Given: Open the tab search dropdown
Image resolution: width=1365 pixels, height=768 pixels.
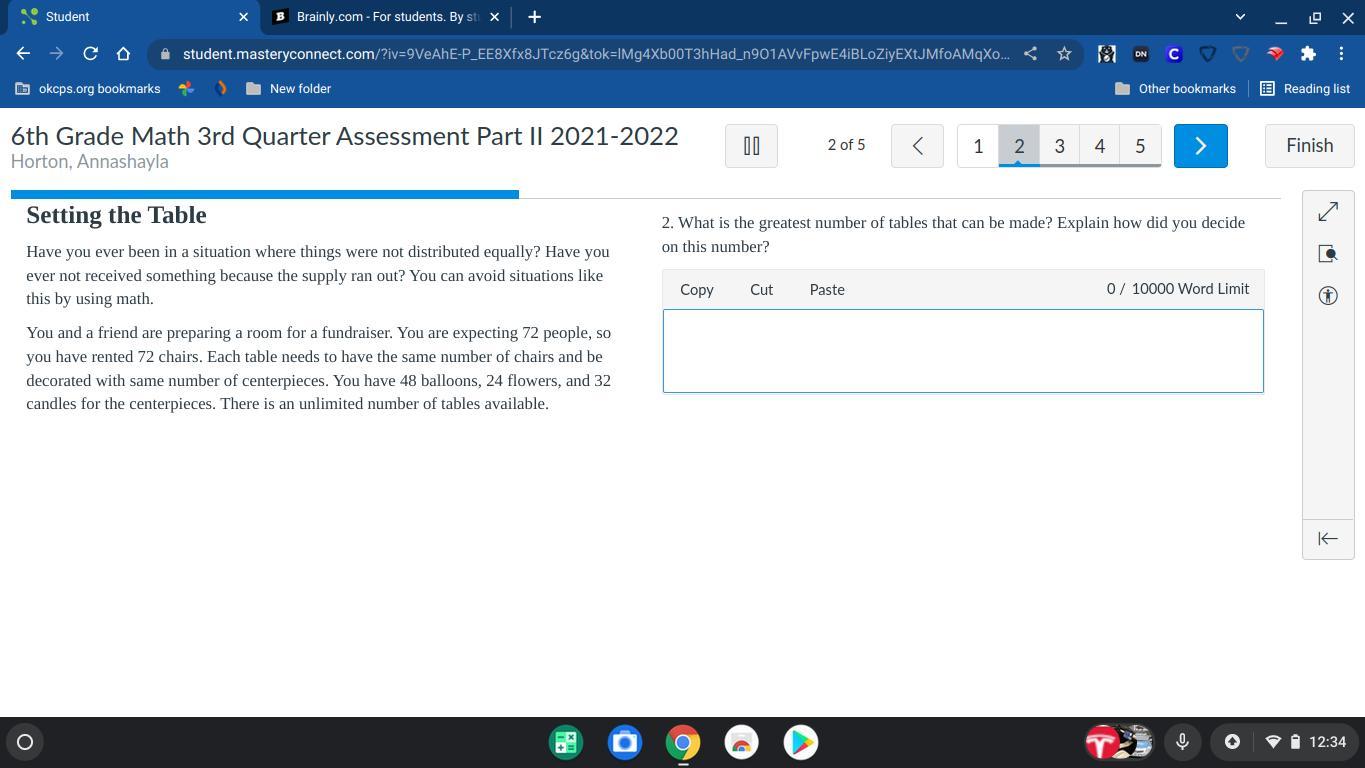Looking at the screenshot, I should tap(1240, 17).
